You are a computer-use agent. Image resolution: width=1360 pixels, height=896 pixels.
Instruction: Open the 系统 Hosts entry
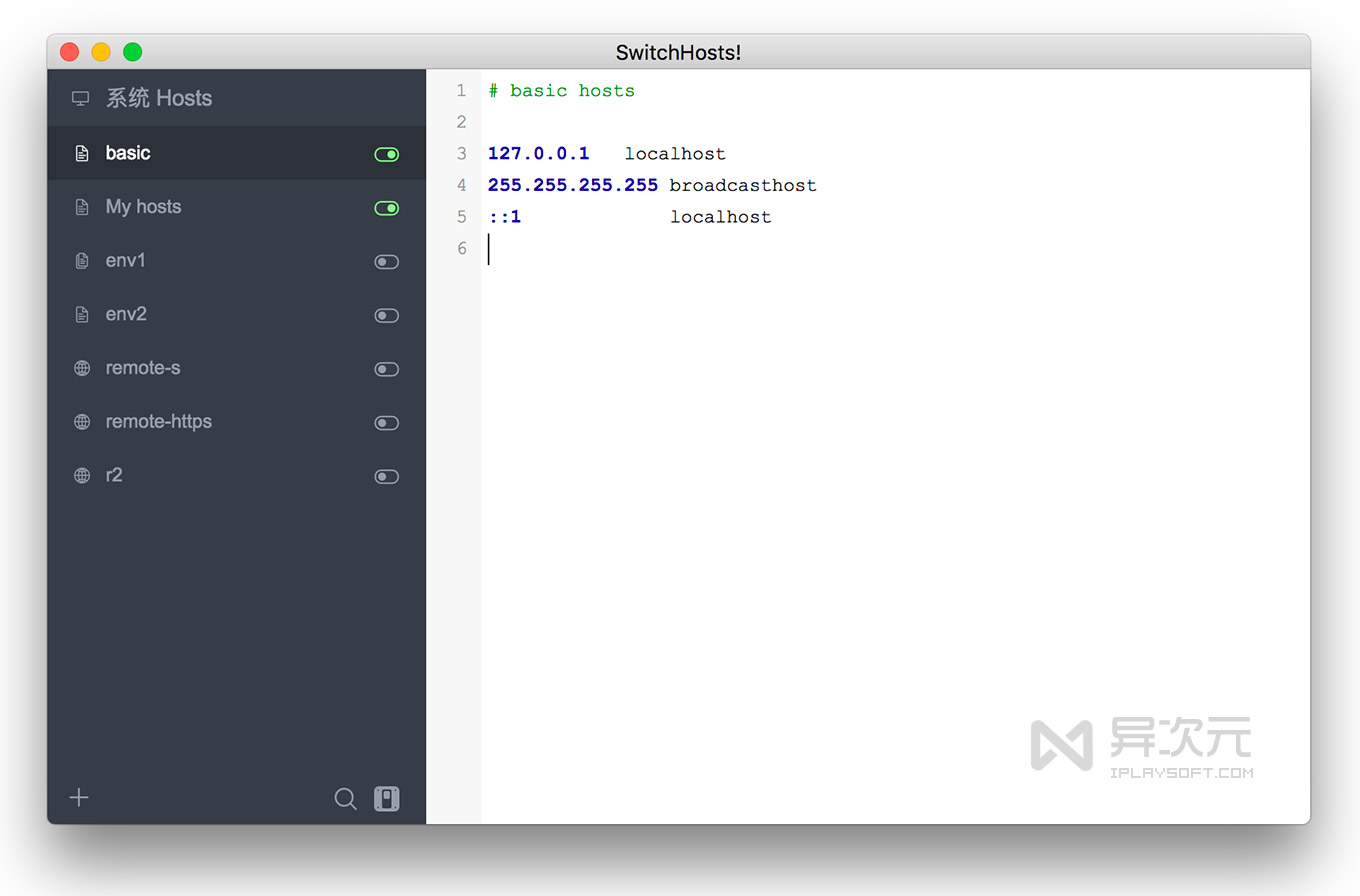(237, 98)
